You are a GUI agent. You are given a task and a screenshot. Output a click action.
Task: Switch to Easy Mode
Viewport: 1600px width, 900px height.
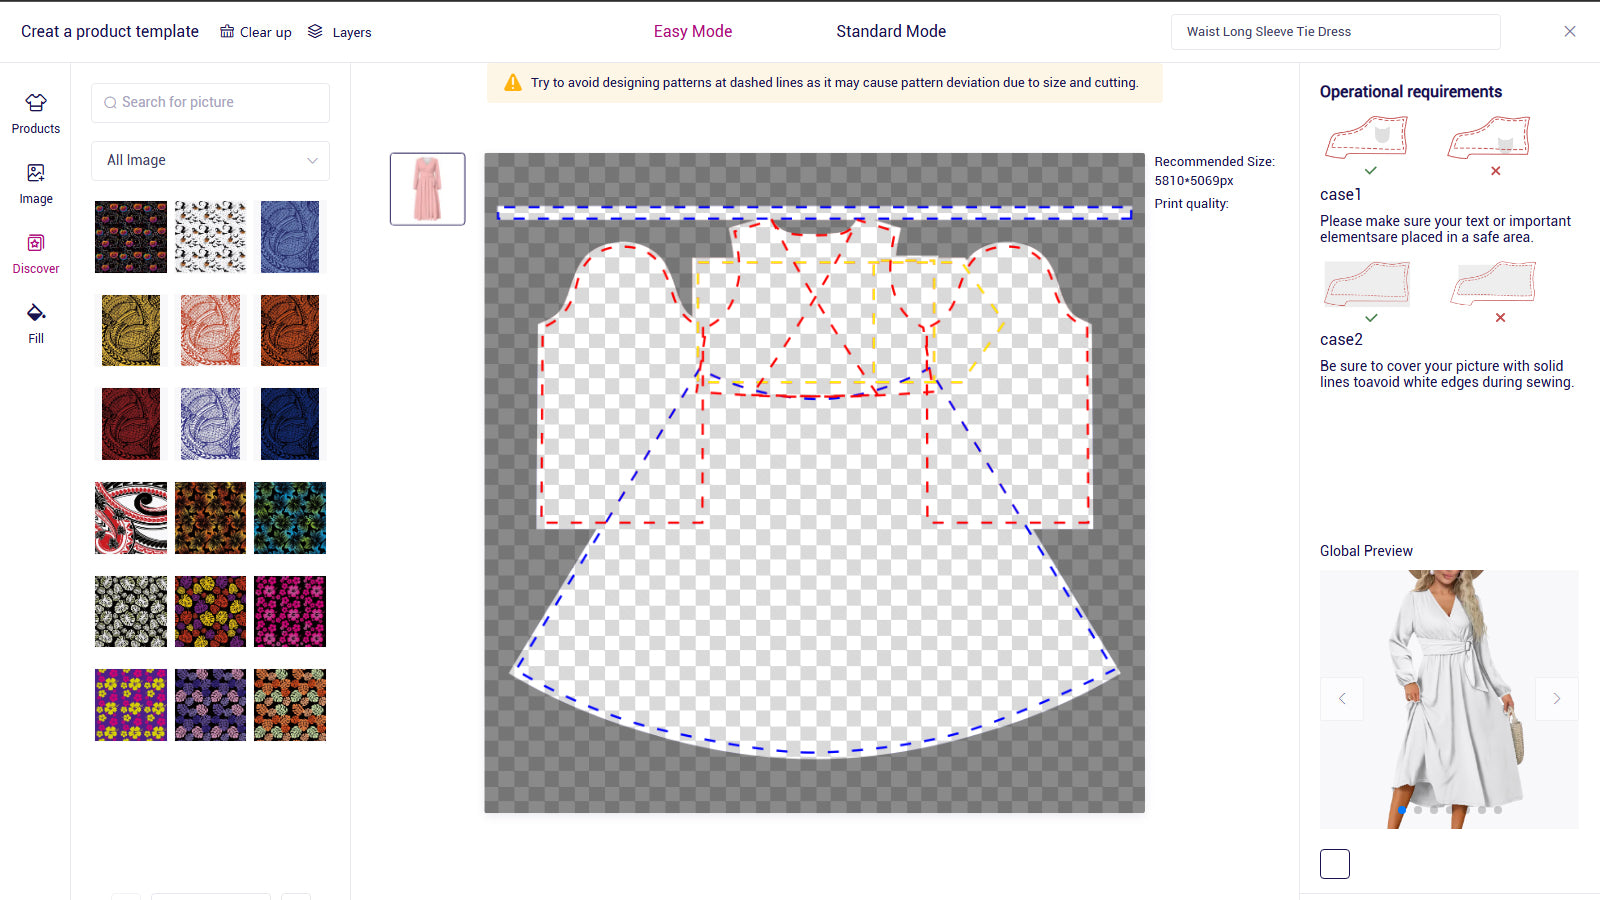(693, 31)
